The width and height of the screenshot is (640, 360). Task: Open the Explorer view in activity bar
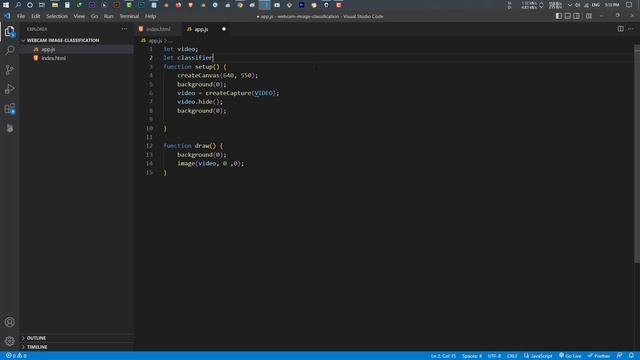[x=9, y=31]
